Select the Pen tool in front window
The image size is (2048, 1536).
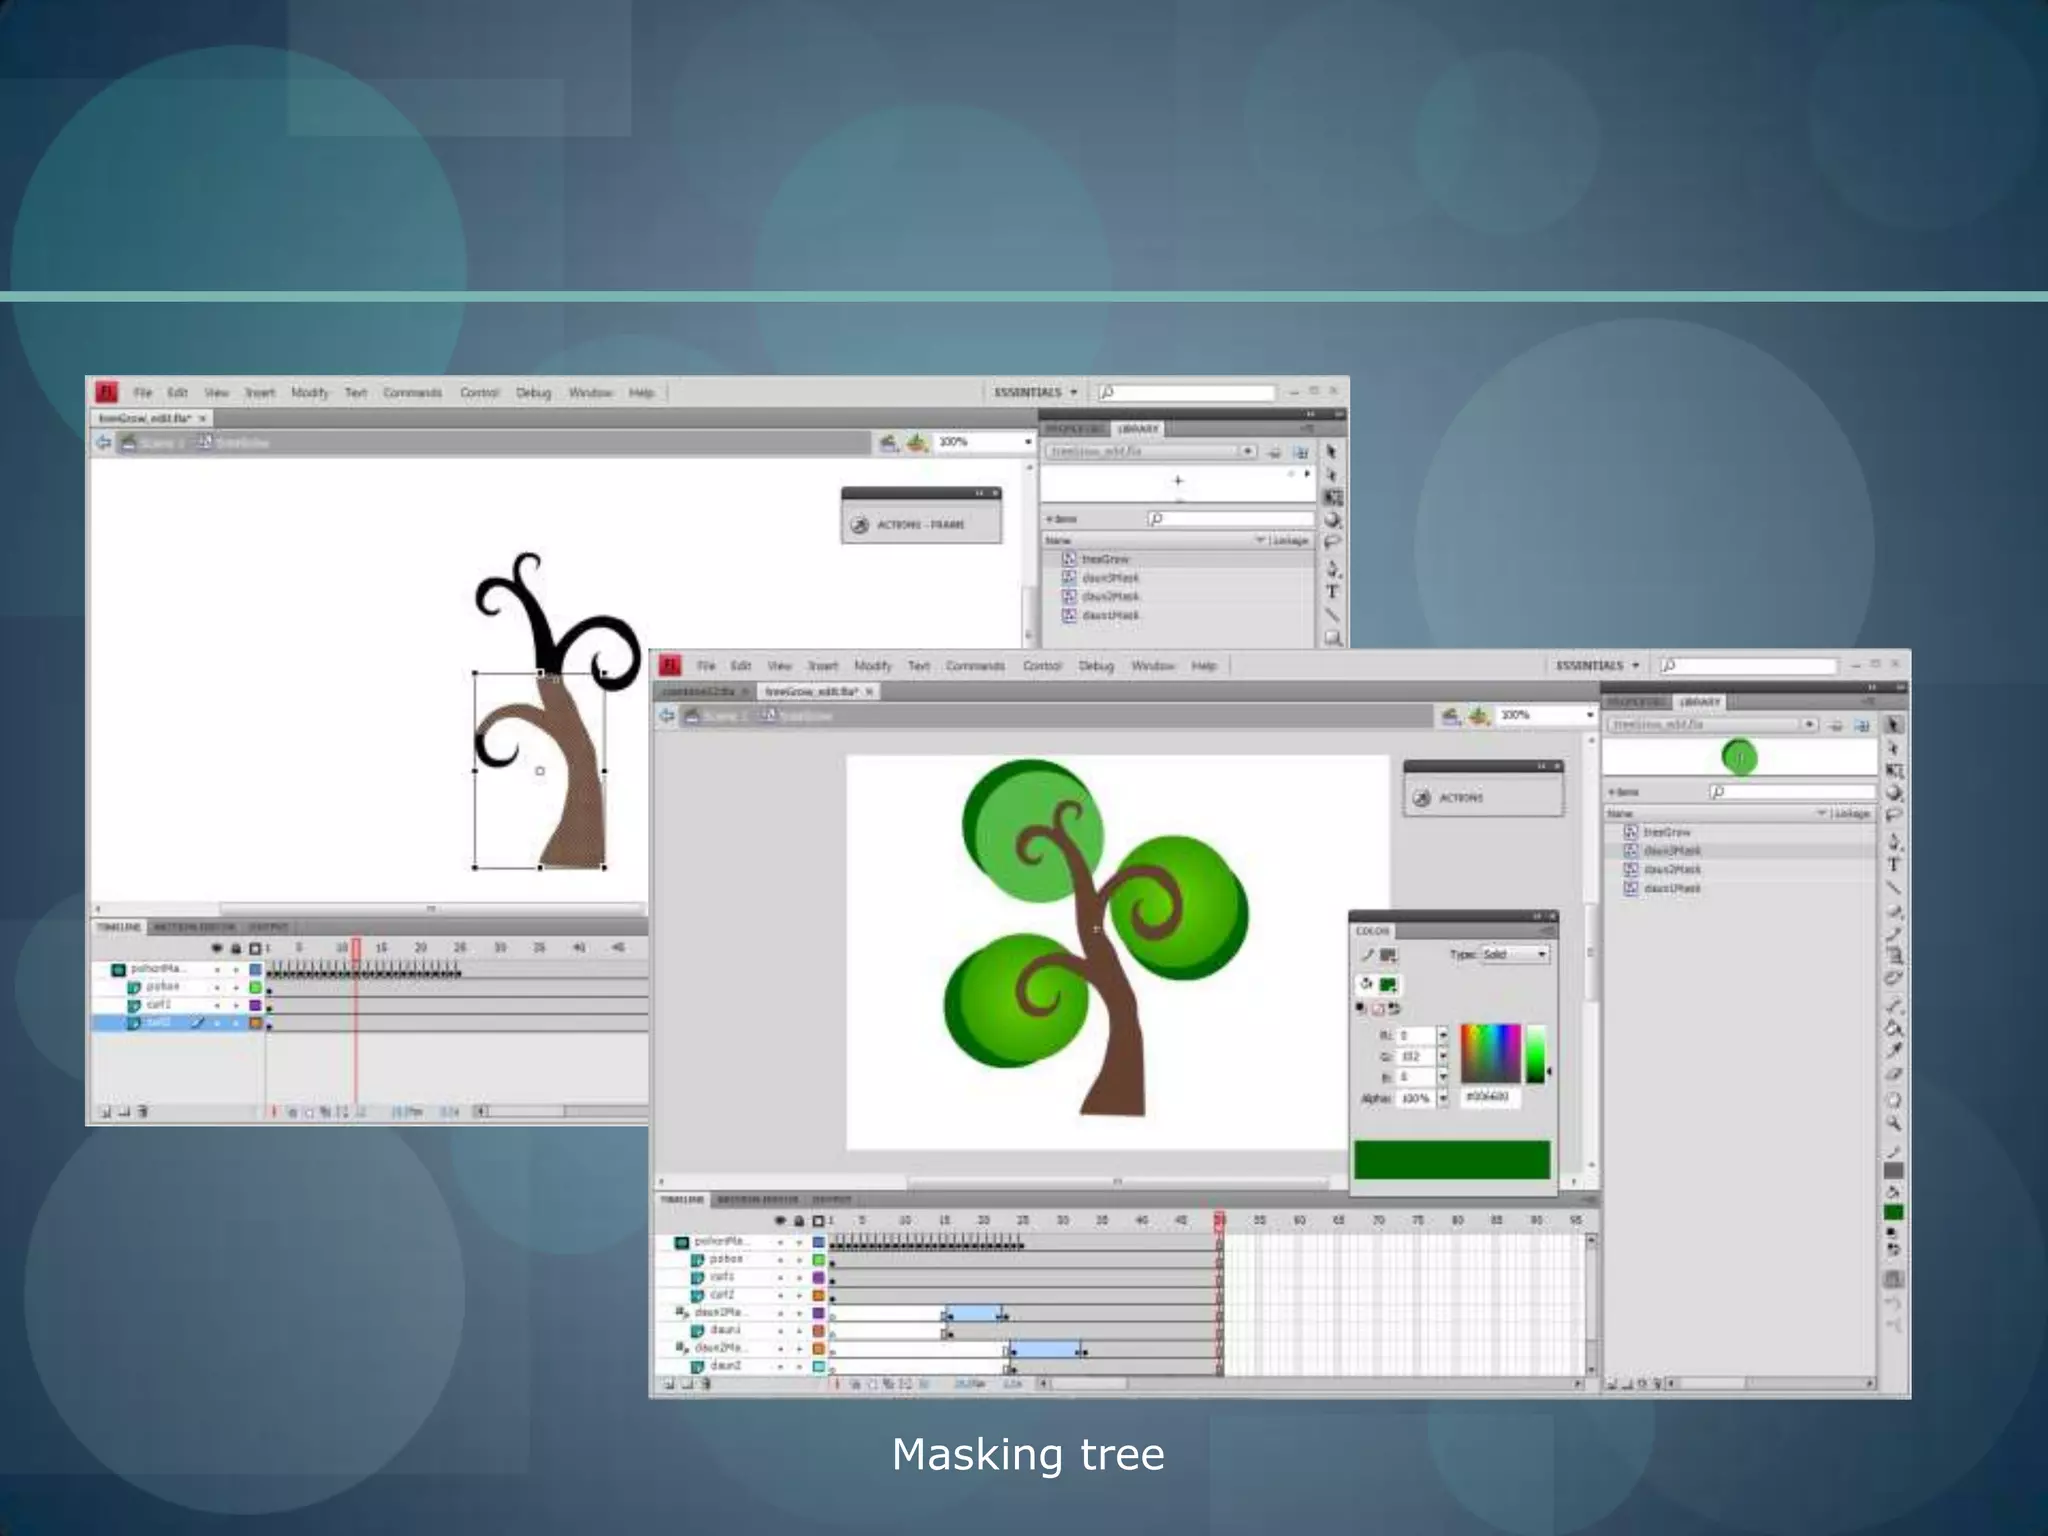click(x=1893, y=842)
